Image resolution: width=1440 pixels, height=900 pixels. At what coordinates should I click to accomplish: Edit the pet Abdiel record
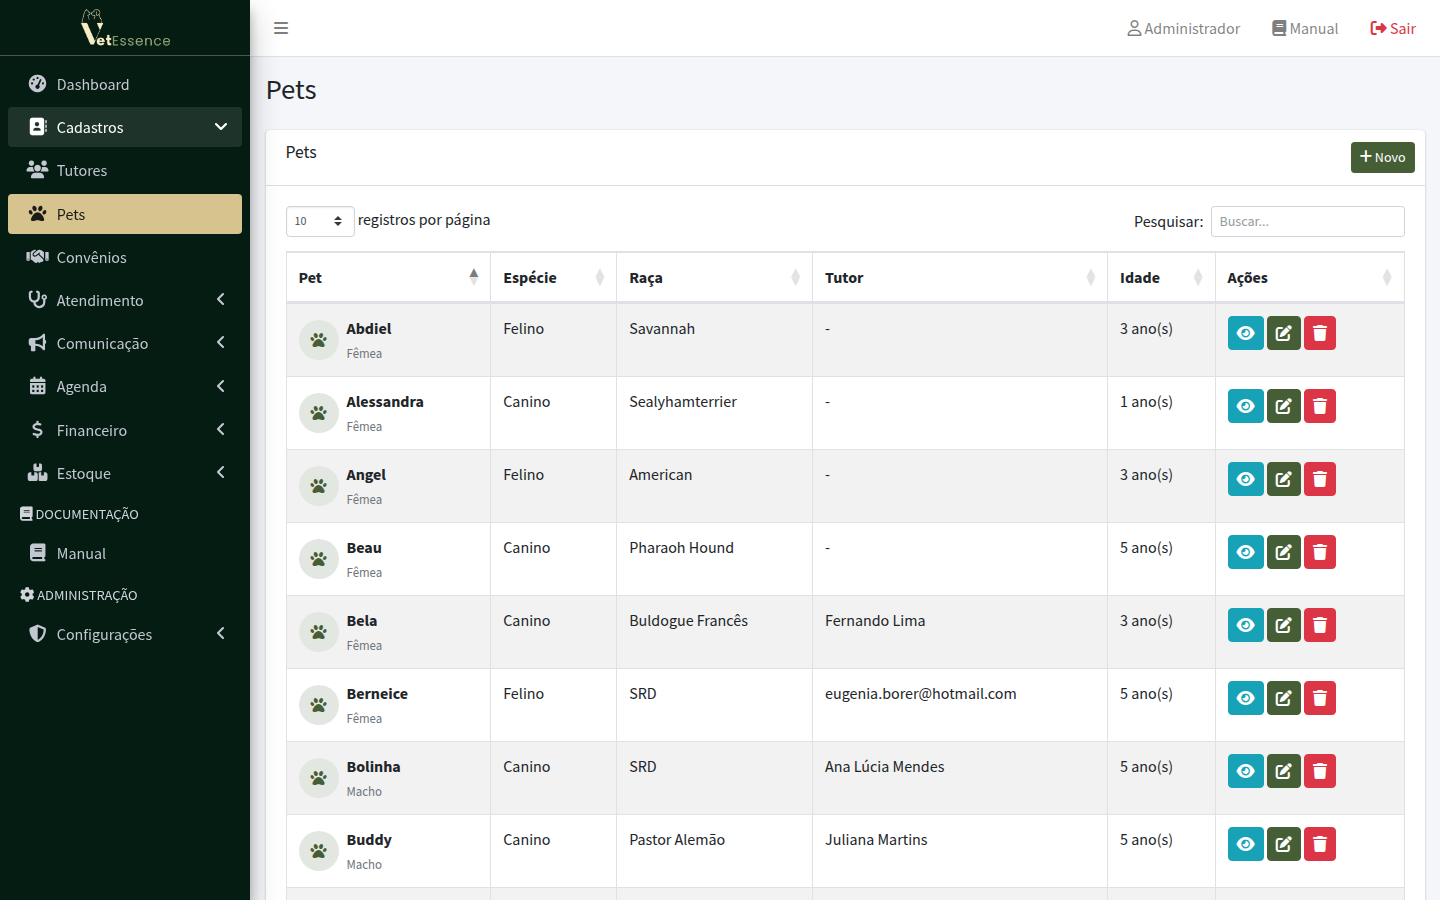pyautogui.click(x=1284, y=333)
